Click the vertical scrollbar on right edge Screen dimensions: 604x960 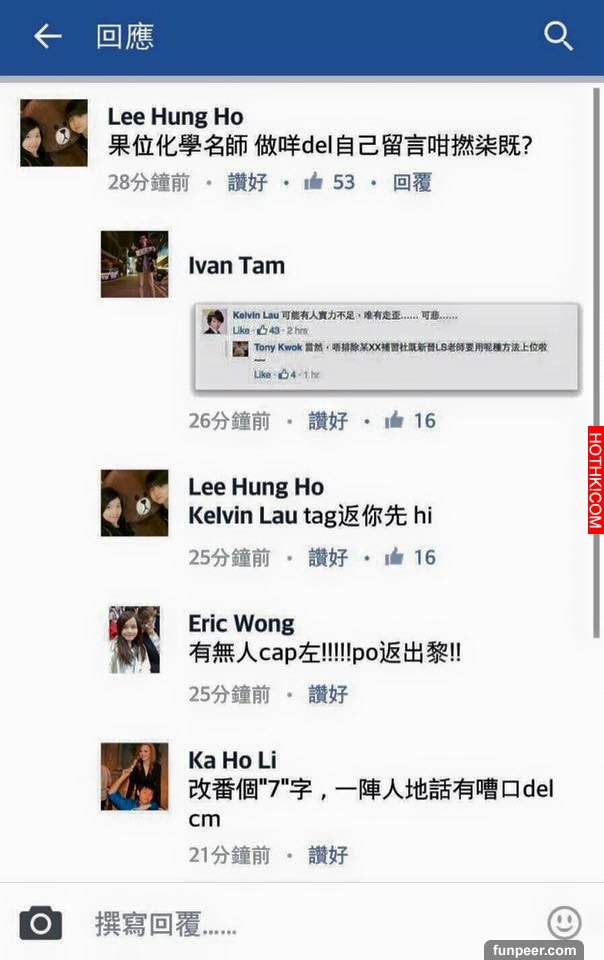pyautogui.click(x=597, y=363)
